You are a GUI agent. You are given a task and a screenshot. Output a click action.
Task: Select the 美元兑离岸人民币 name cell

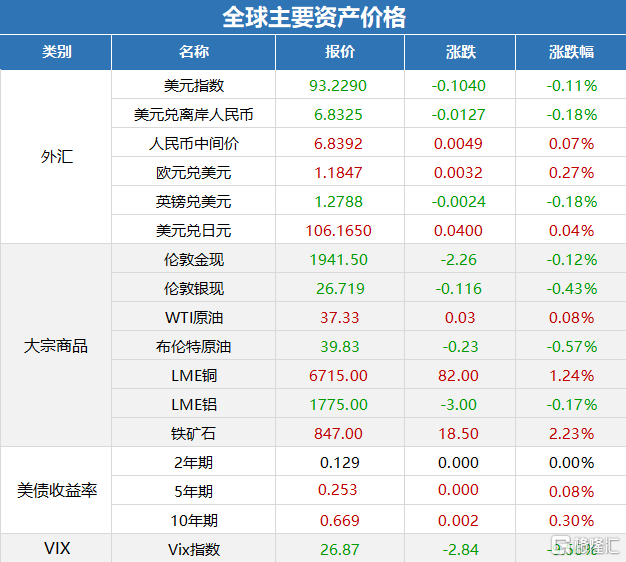[x=194, y=115]
